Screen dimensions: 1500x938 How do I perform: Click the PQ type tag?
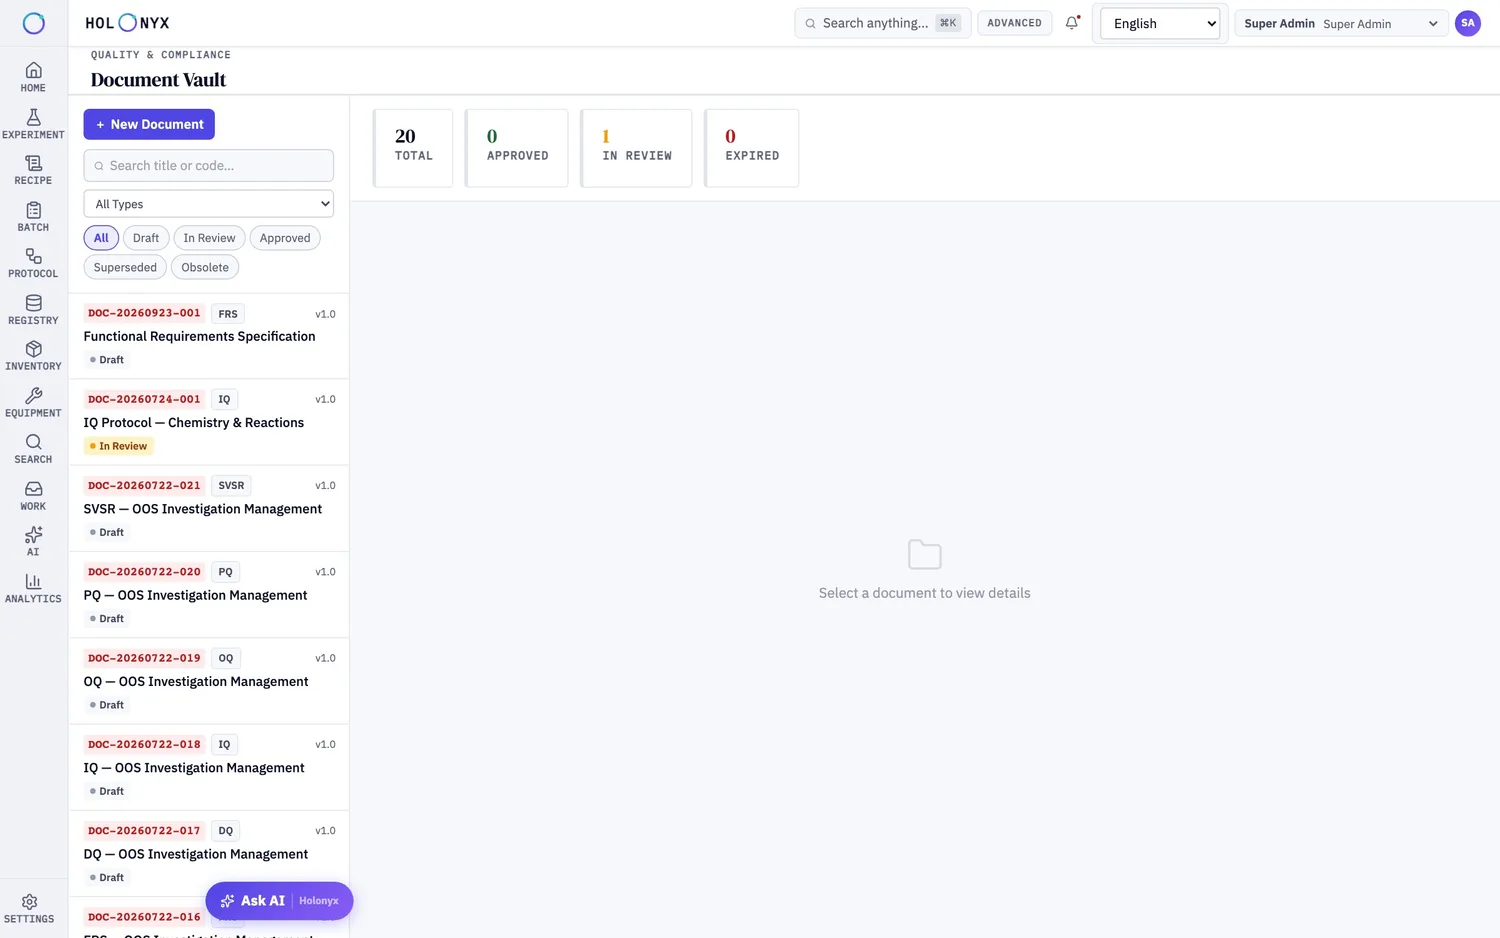(x=226, y=572)
